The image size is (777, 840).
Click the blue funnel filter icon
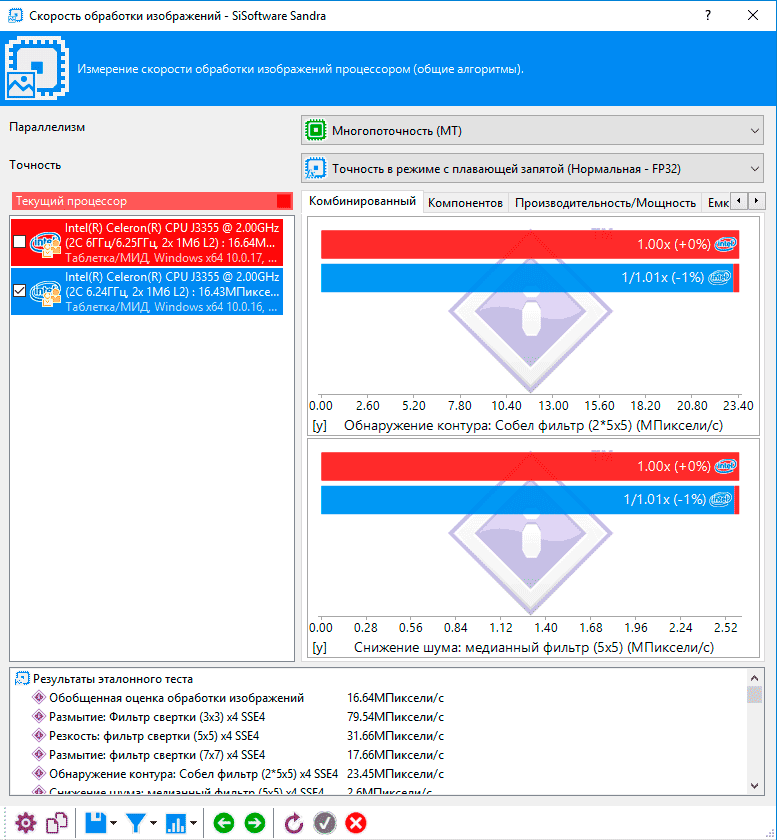point(136,823)
